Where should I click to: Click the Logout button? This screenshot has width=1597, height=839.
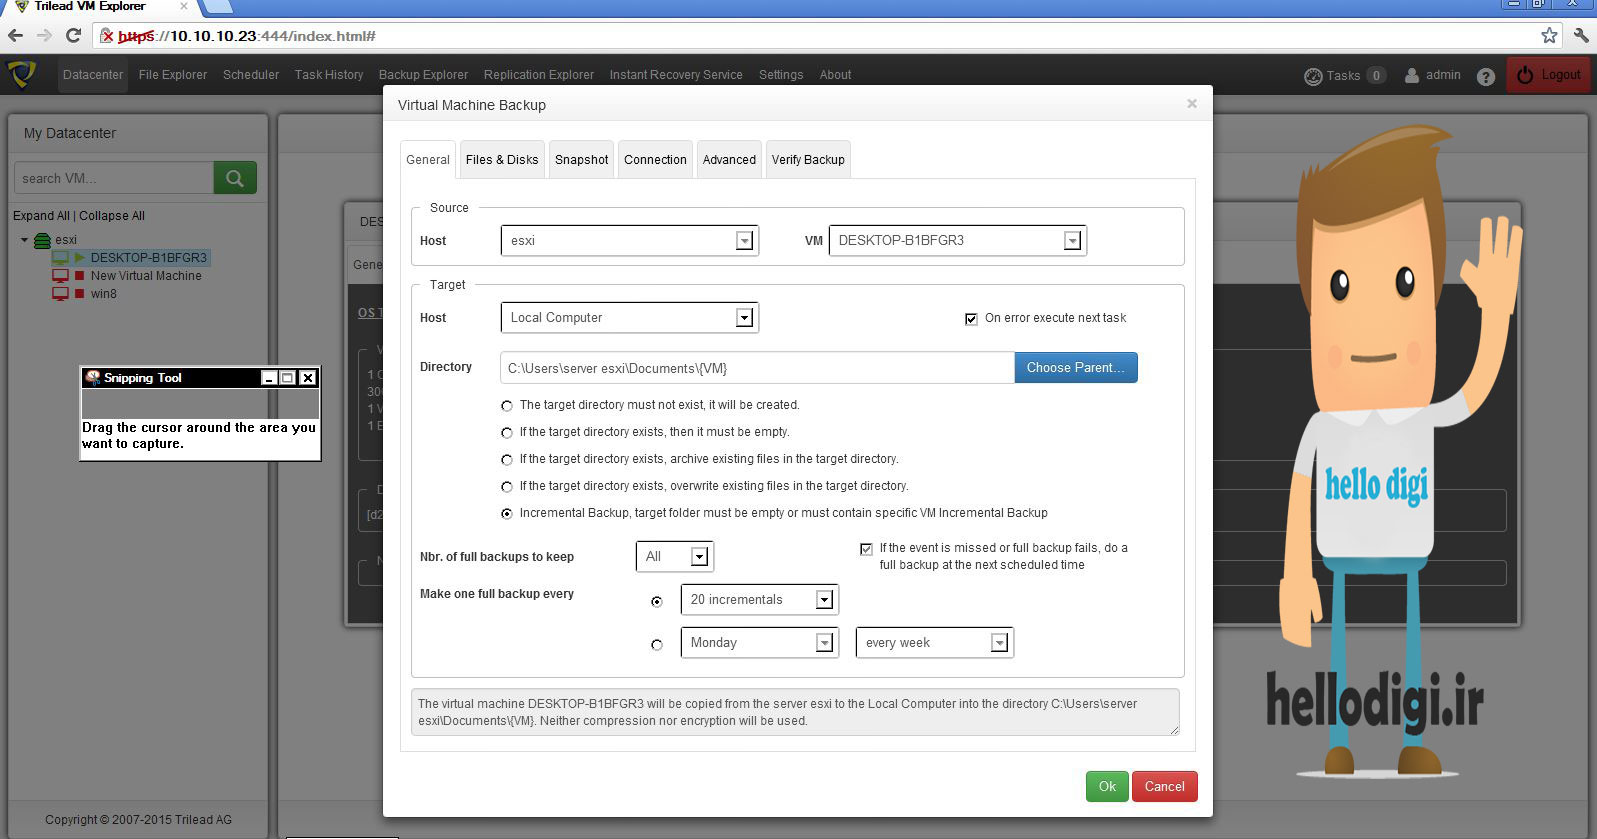coord(1549,75)
